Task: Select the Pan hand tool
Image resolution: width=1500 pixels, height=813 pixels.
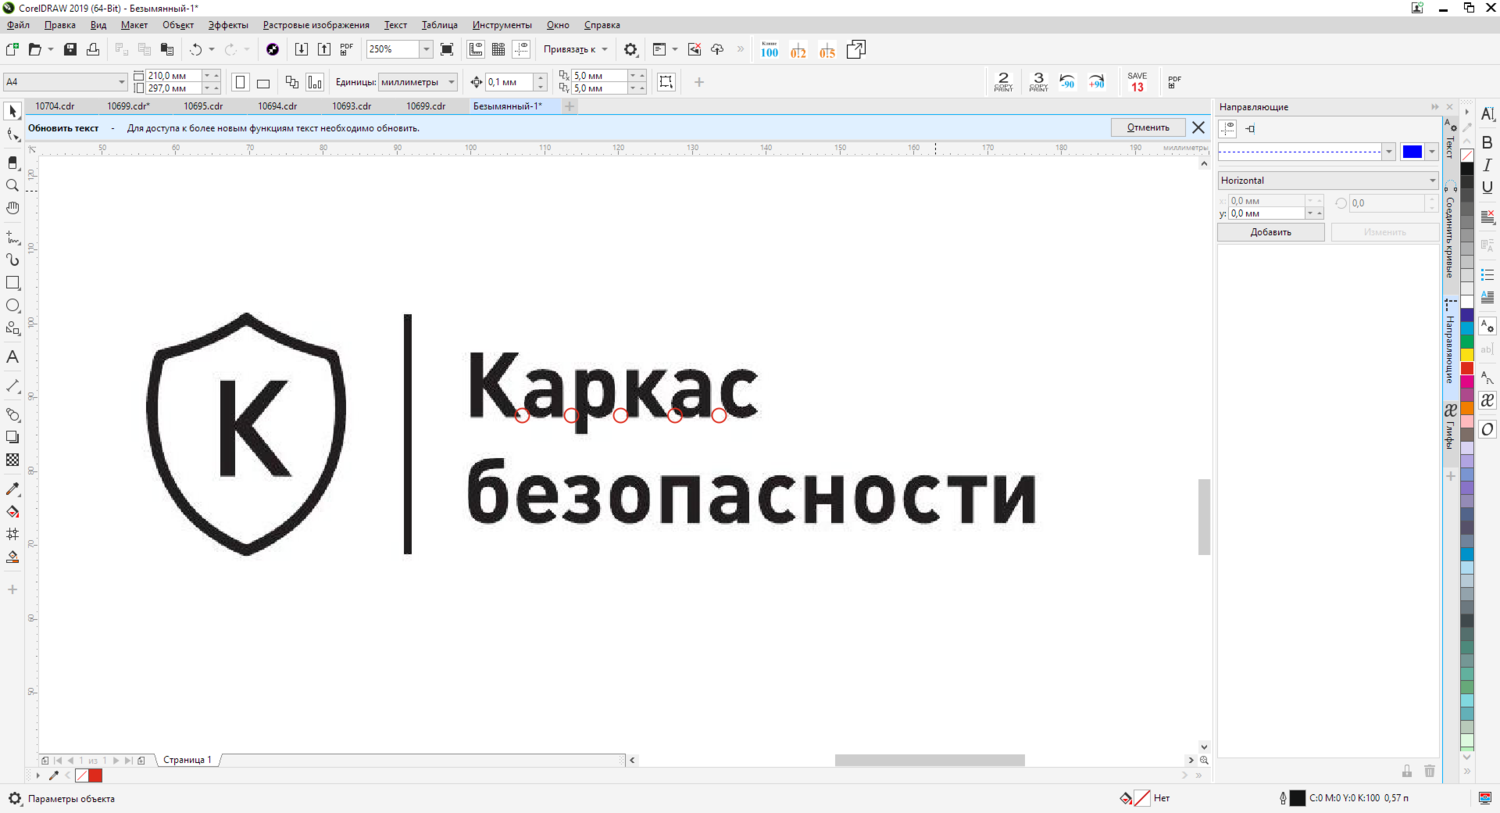Action: (13, 208)
